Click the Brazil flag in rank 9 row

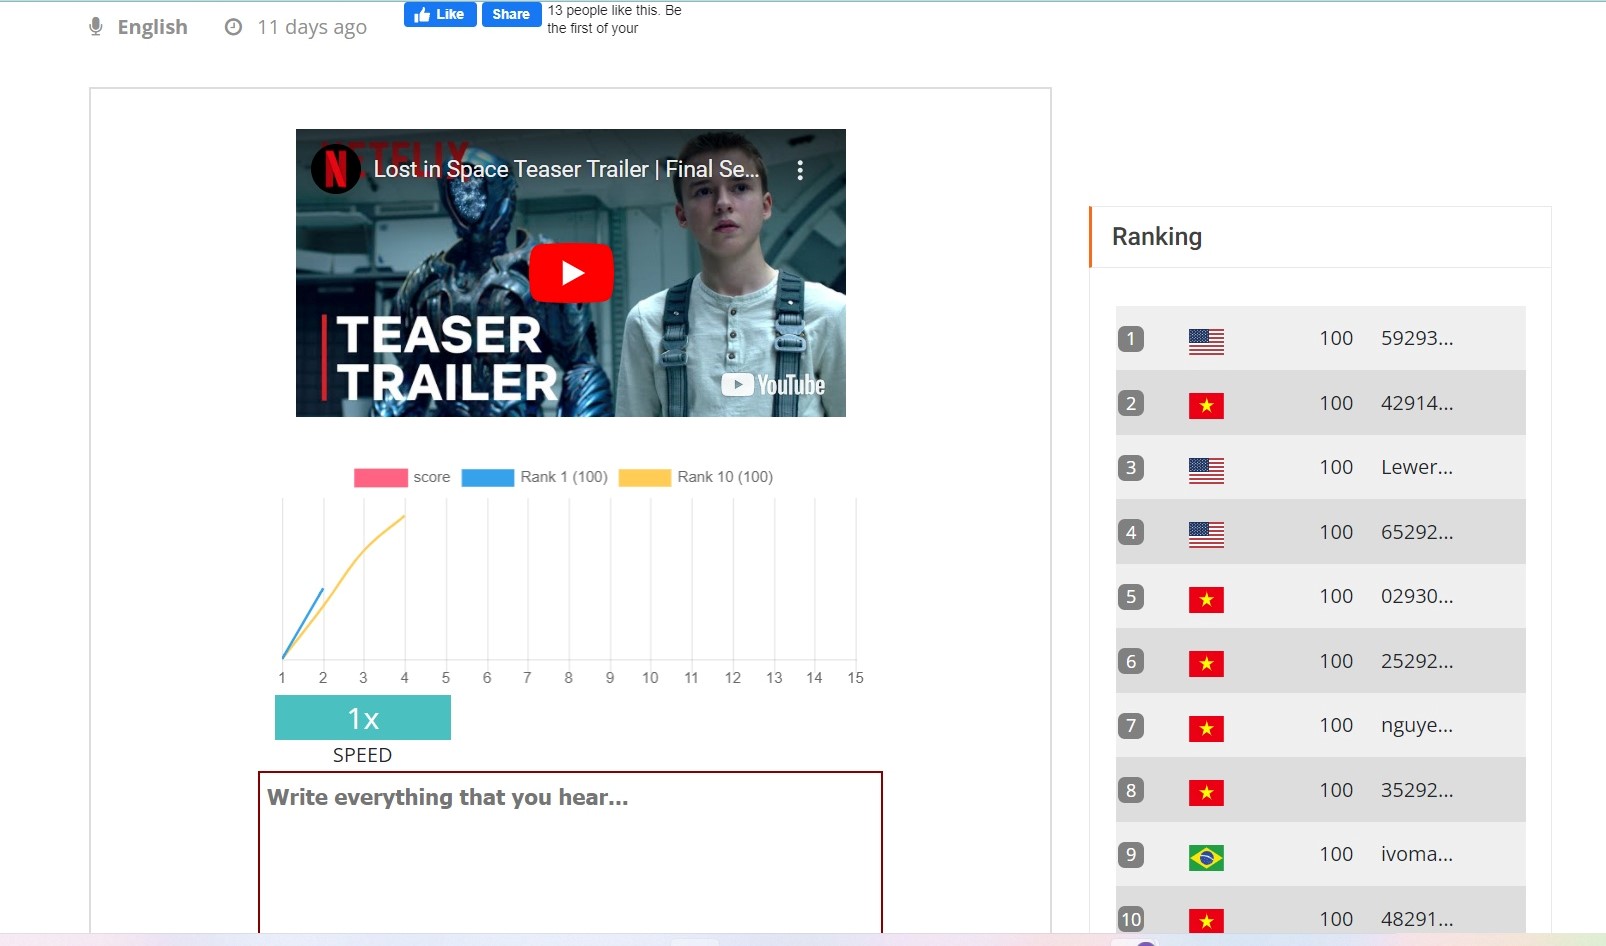1206,858
